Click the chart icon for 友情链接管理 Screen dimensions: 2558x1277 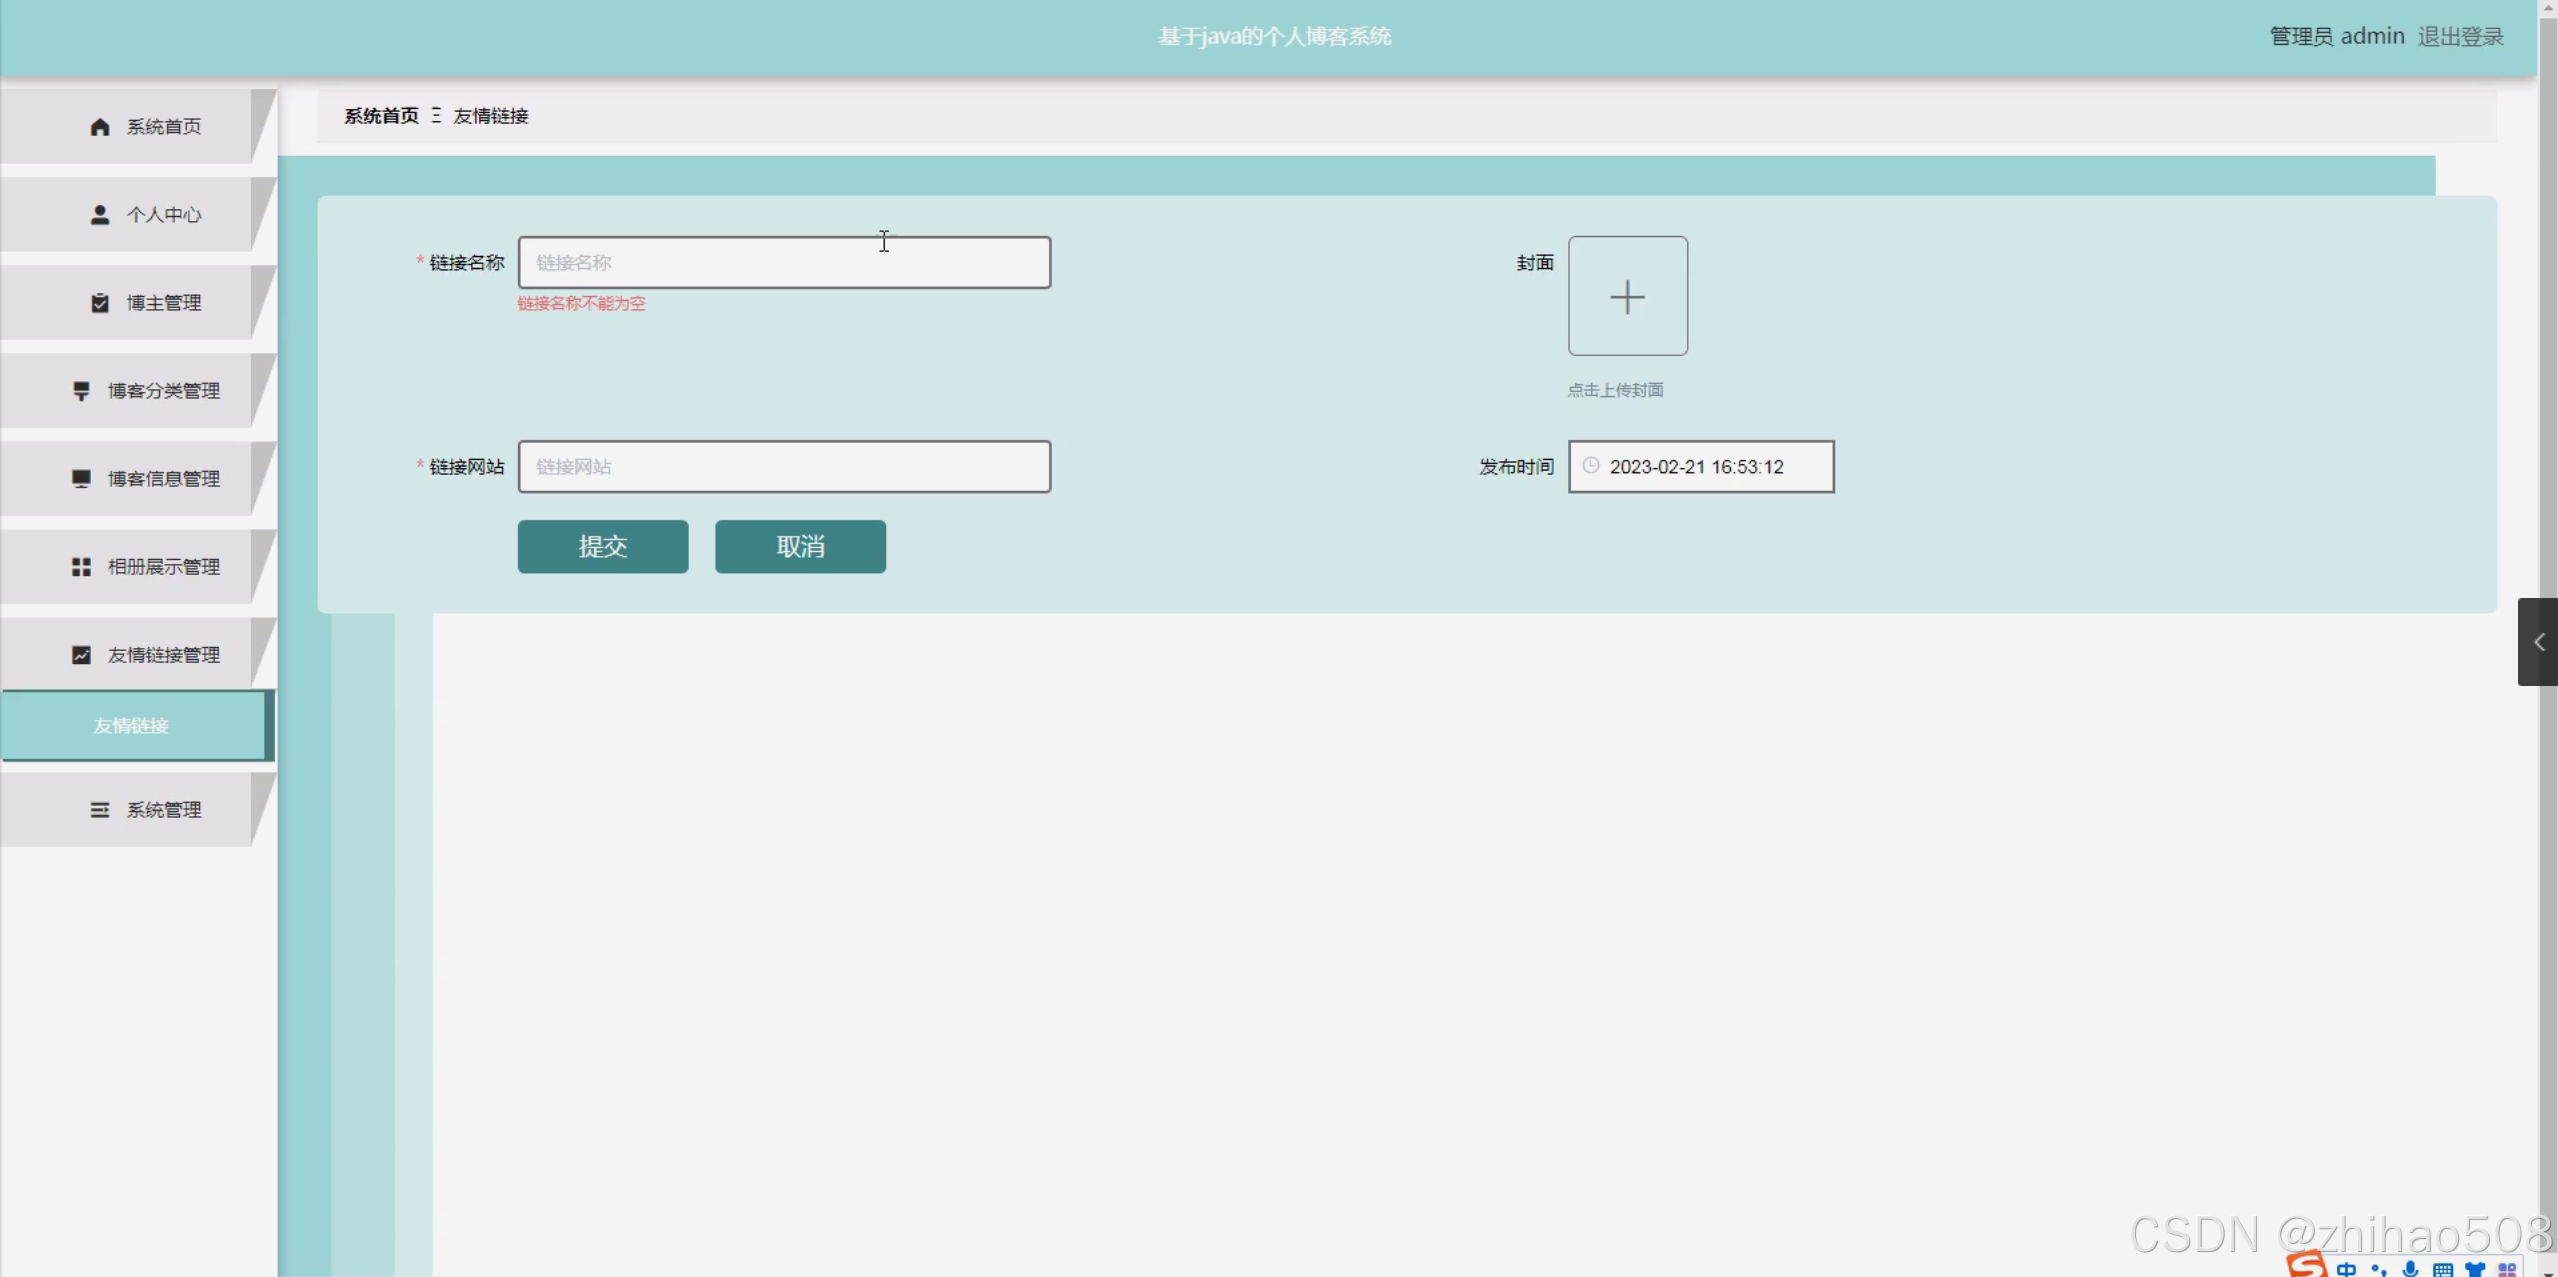[82, 655]
